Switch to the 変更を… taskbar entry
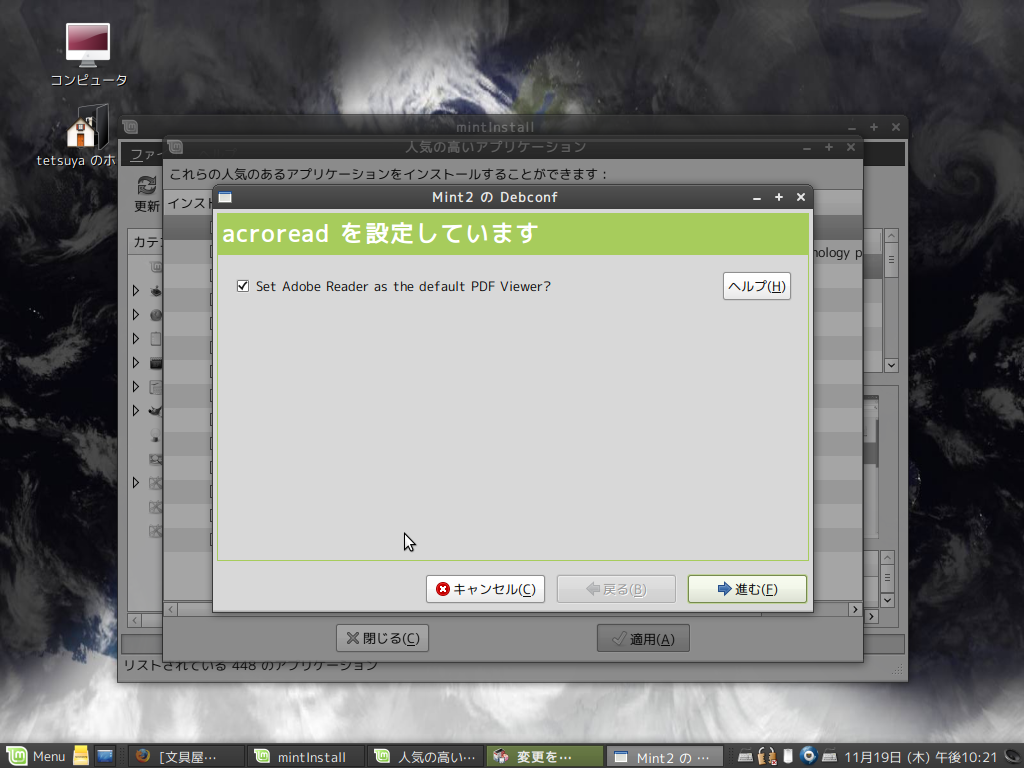Image resolution: width=1024 pixels, height=768 pixels. 545,756
